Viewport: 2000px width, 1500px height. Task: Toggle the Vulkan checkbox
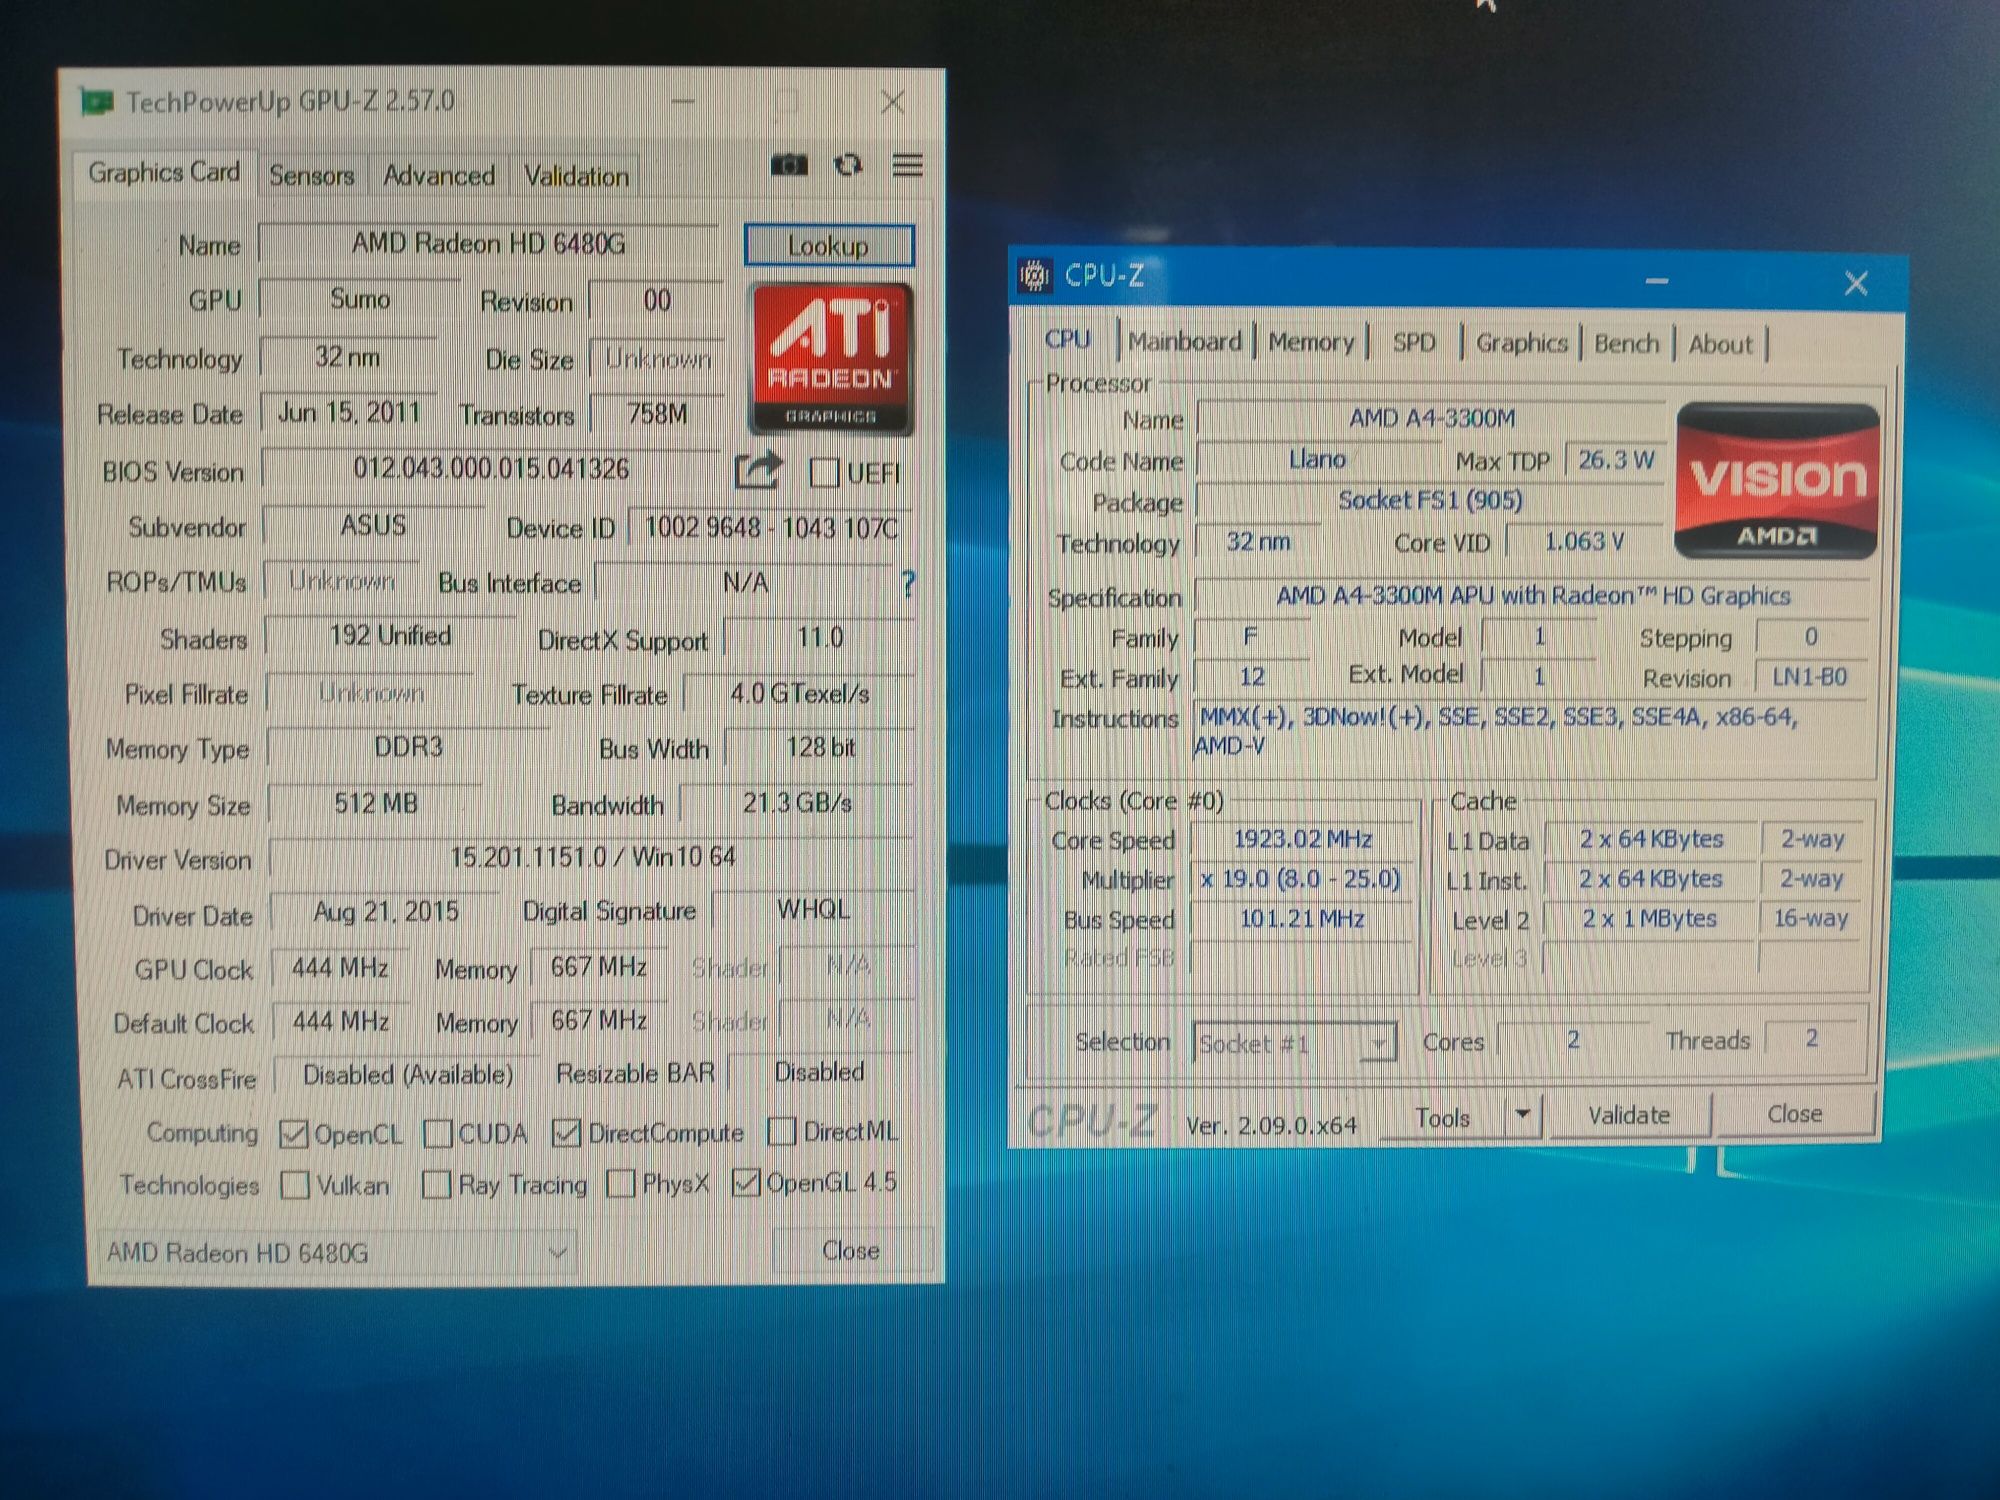[x=295, y=1185]
